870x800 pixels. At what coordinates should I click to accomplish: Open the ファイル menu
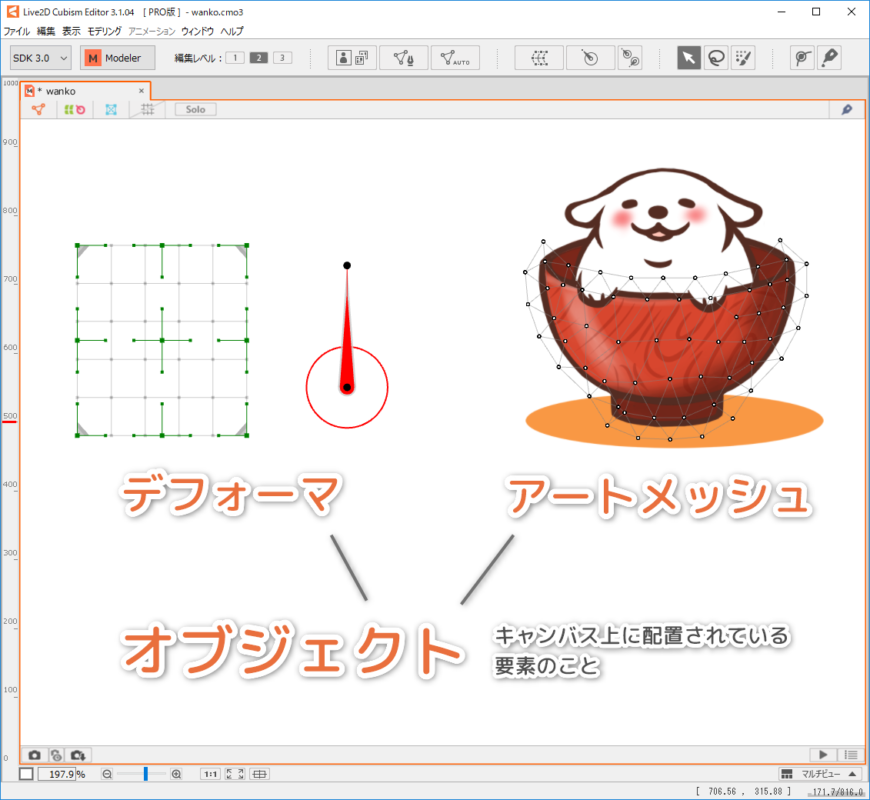pos(17,31)
